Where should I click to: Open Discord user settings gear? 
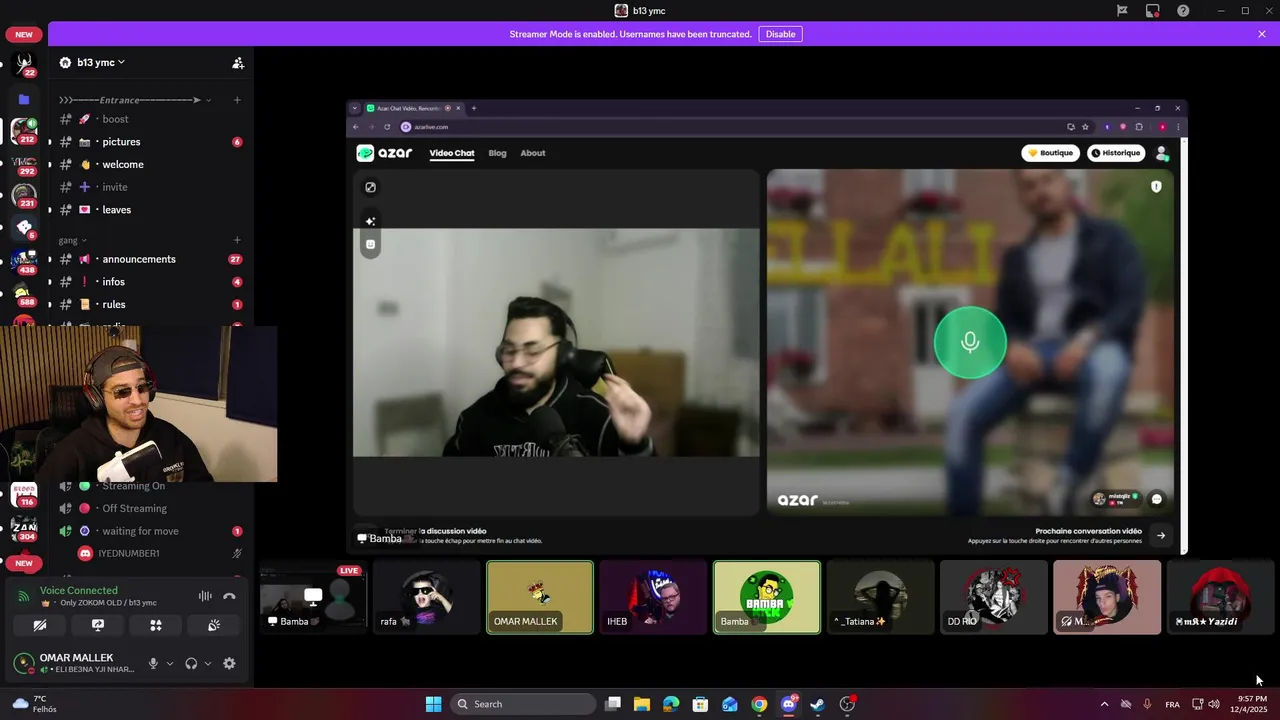click(x=229, y=663)
